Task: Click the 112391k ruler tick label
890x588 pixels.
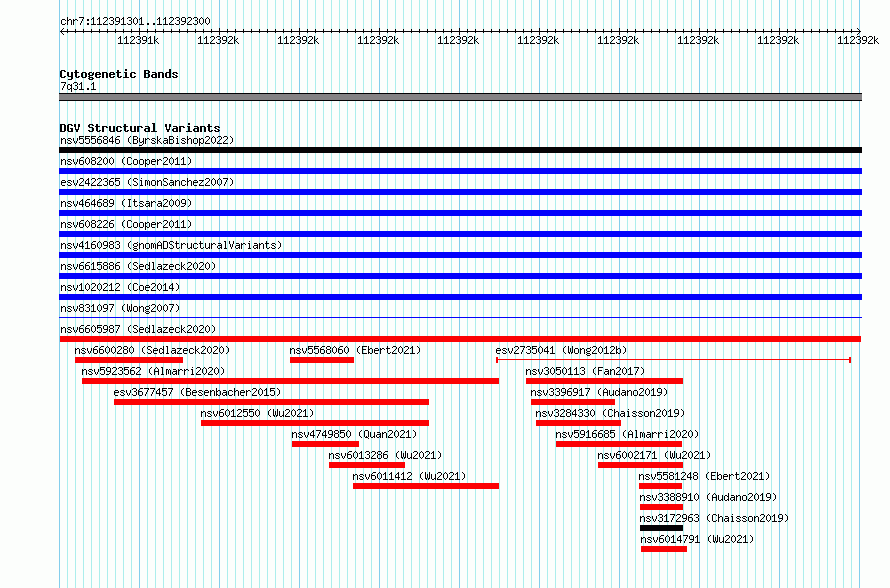Action: point(138,40)
